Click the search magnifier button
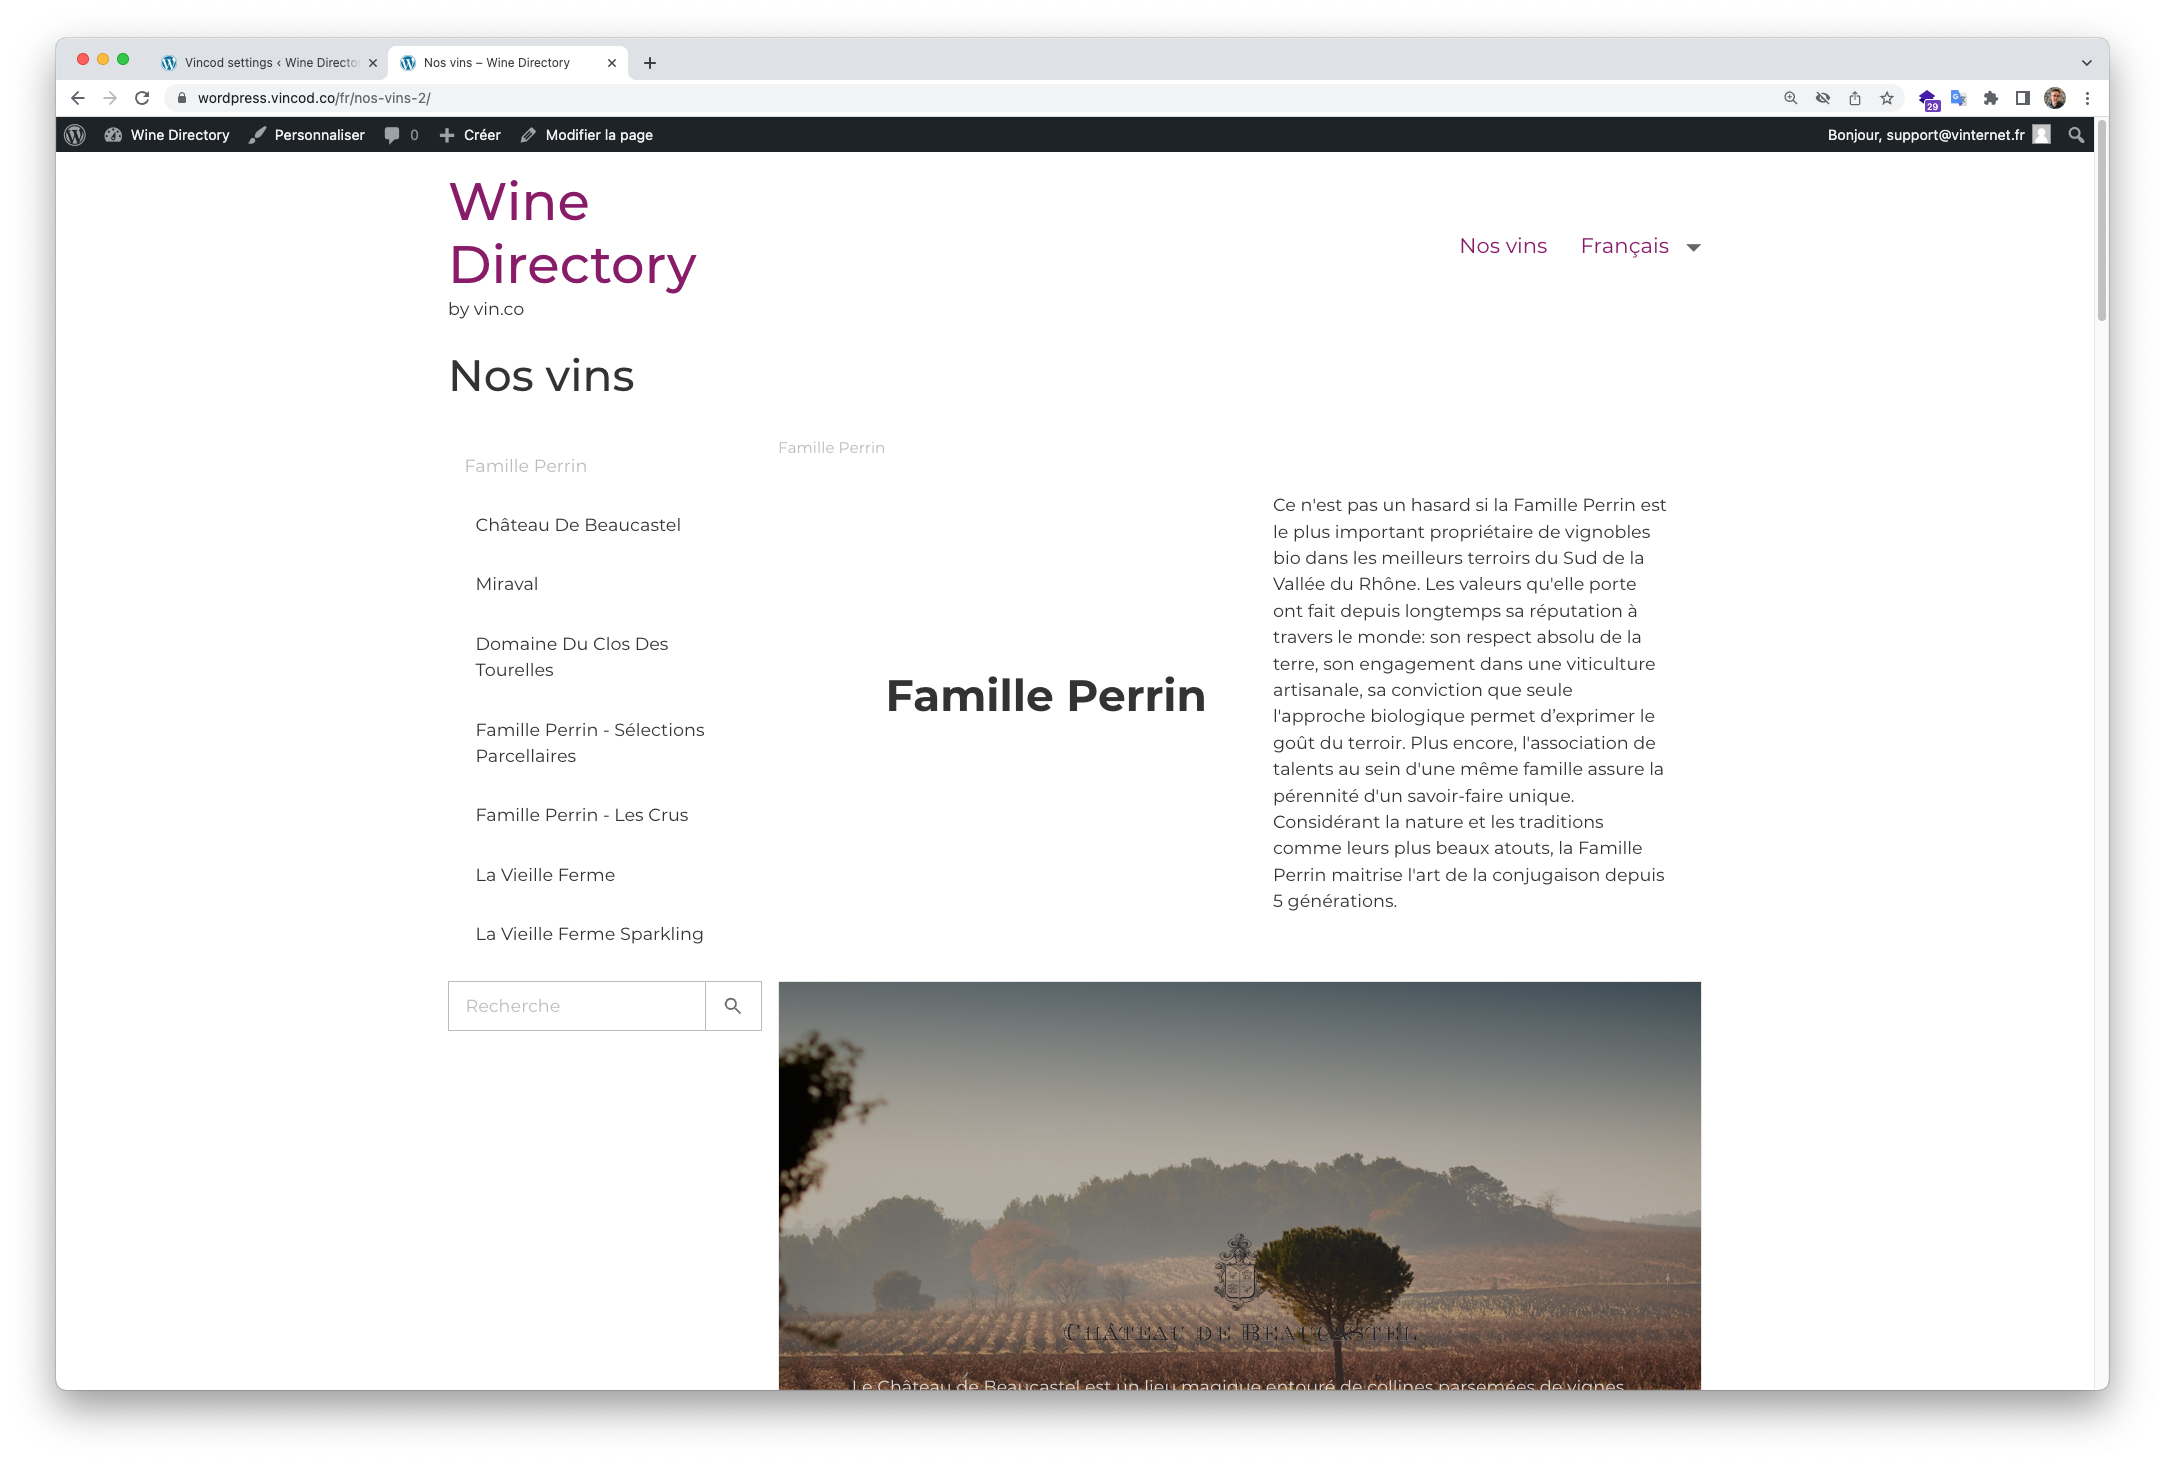 (733, 1006)
